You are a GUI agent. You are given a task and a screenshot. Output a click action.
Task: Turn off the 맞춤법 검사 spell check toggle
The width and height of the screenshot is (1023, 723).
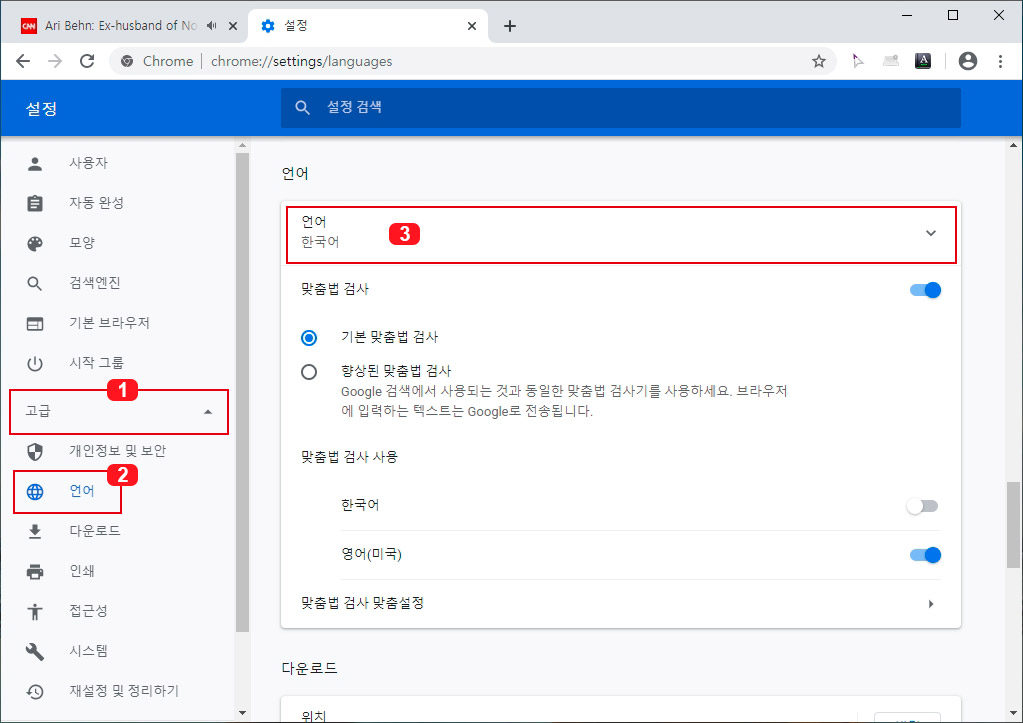pos(925,289)
